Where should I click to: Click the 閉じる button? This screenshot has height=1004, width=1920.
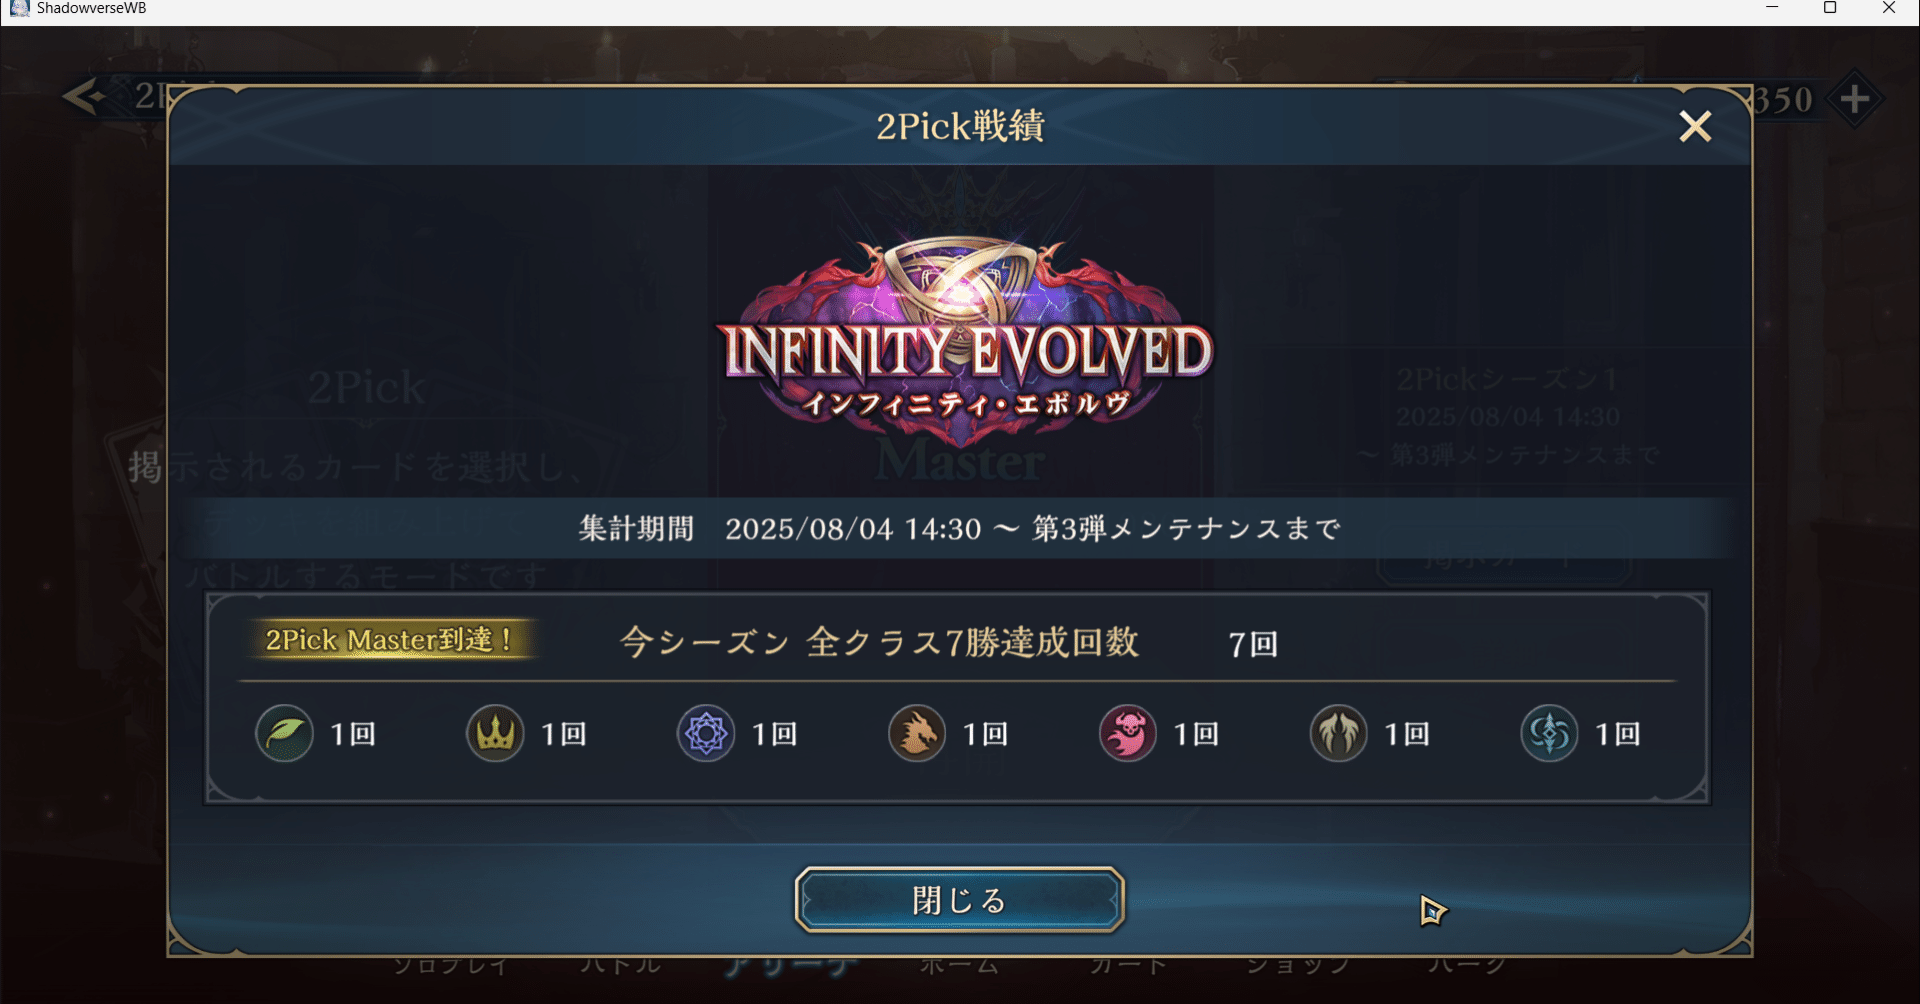click(x=960, y=900)
